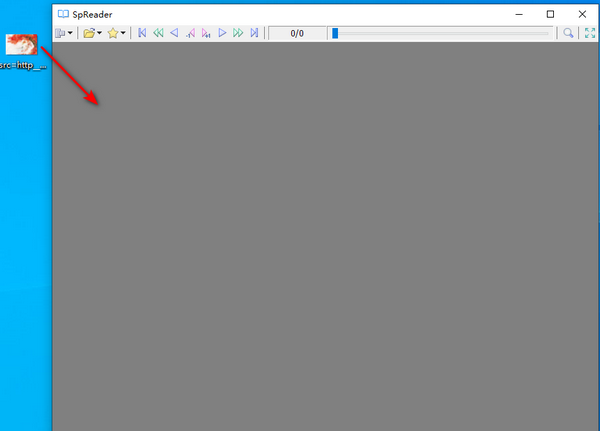
Task: Go back with the double-left arrow
Action: [x=158, y=33]
